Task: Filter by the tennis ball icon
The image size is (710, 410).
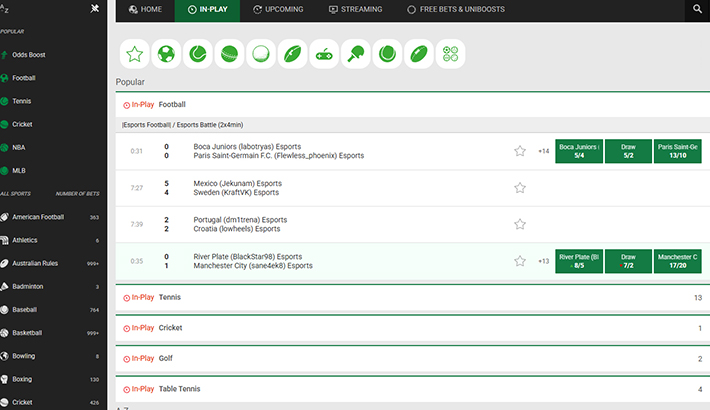Action: (x=198, y=54)
